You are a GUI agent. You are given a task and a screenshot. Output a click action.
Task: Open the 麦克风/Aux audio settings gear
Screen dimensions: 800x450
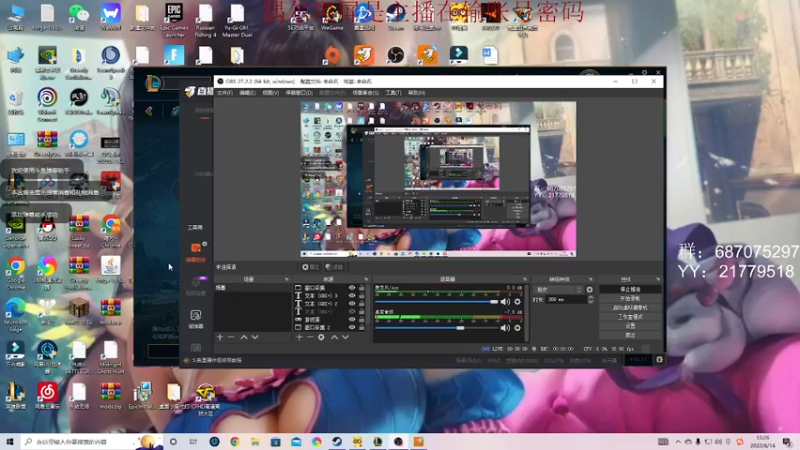tap(517, 302)
